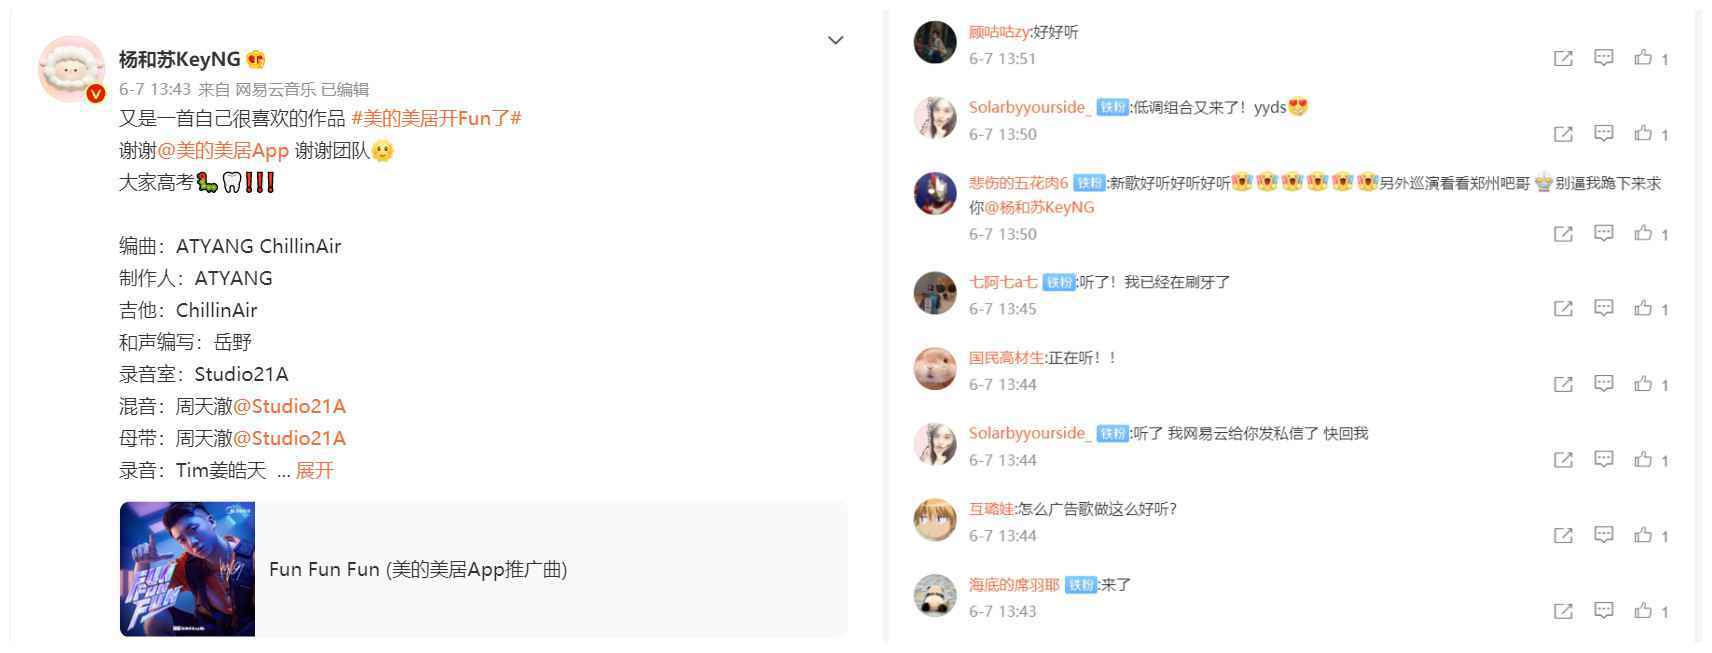This screenshot has height=653, width=1712.
Task: Expand details on the Fun Fun Fun music card
Action: click(x=419, y=569)
